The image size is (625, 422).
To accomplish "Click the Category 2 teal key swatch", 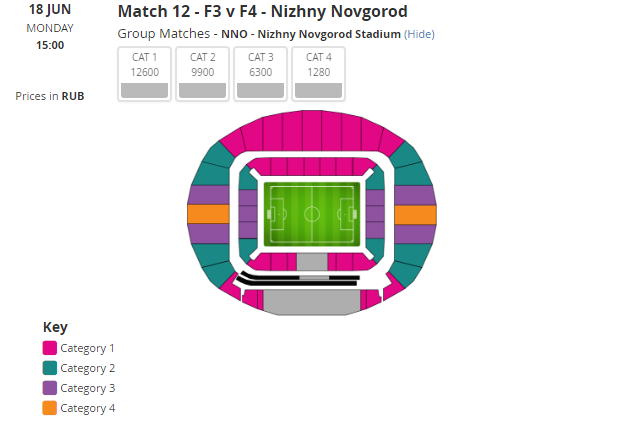I will pyautogui.click(x=50, y=368).
